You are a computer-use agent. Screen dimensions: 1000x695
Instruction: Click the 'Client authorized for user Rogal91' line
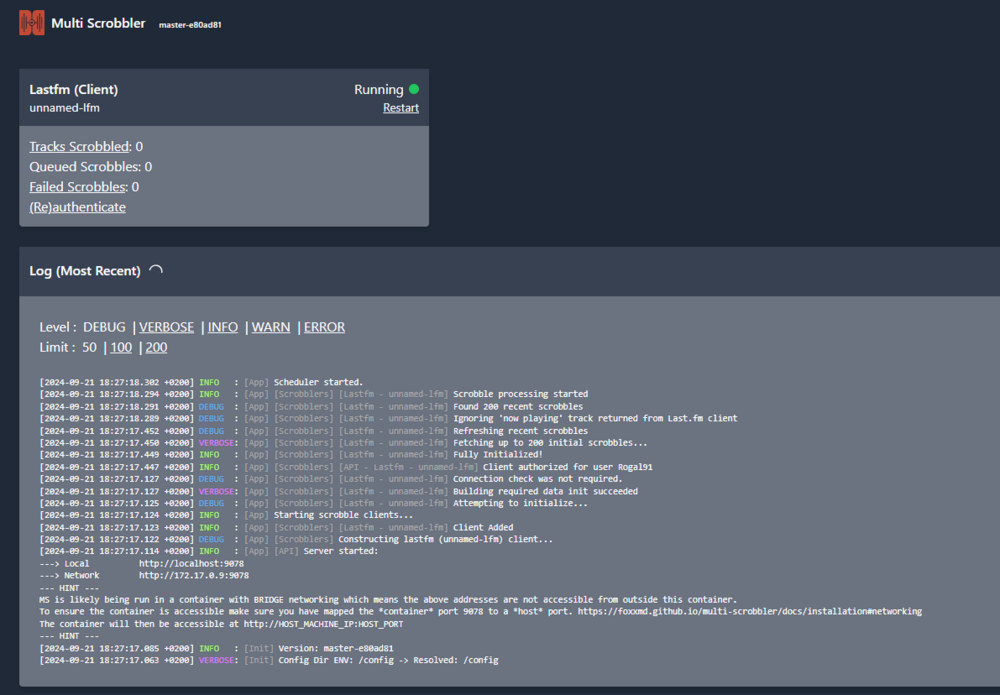(x=346, y=467)
